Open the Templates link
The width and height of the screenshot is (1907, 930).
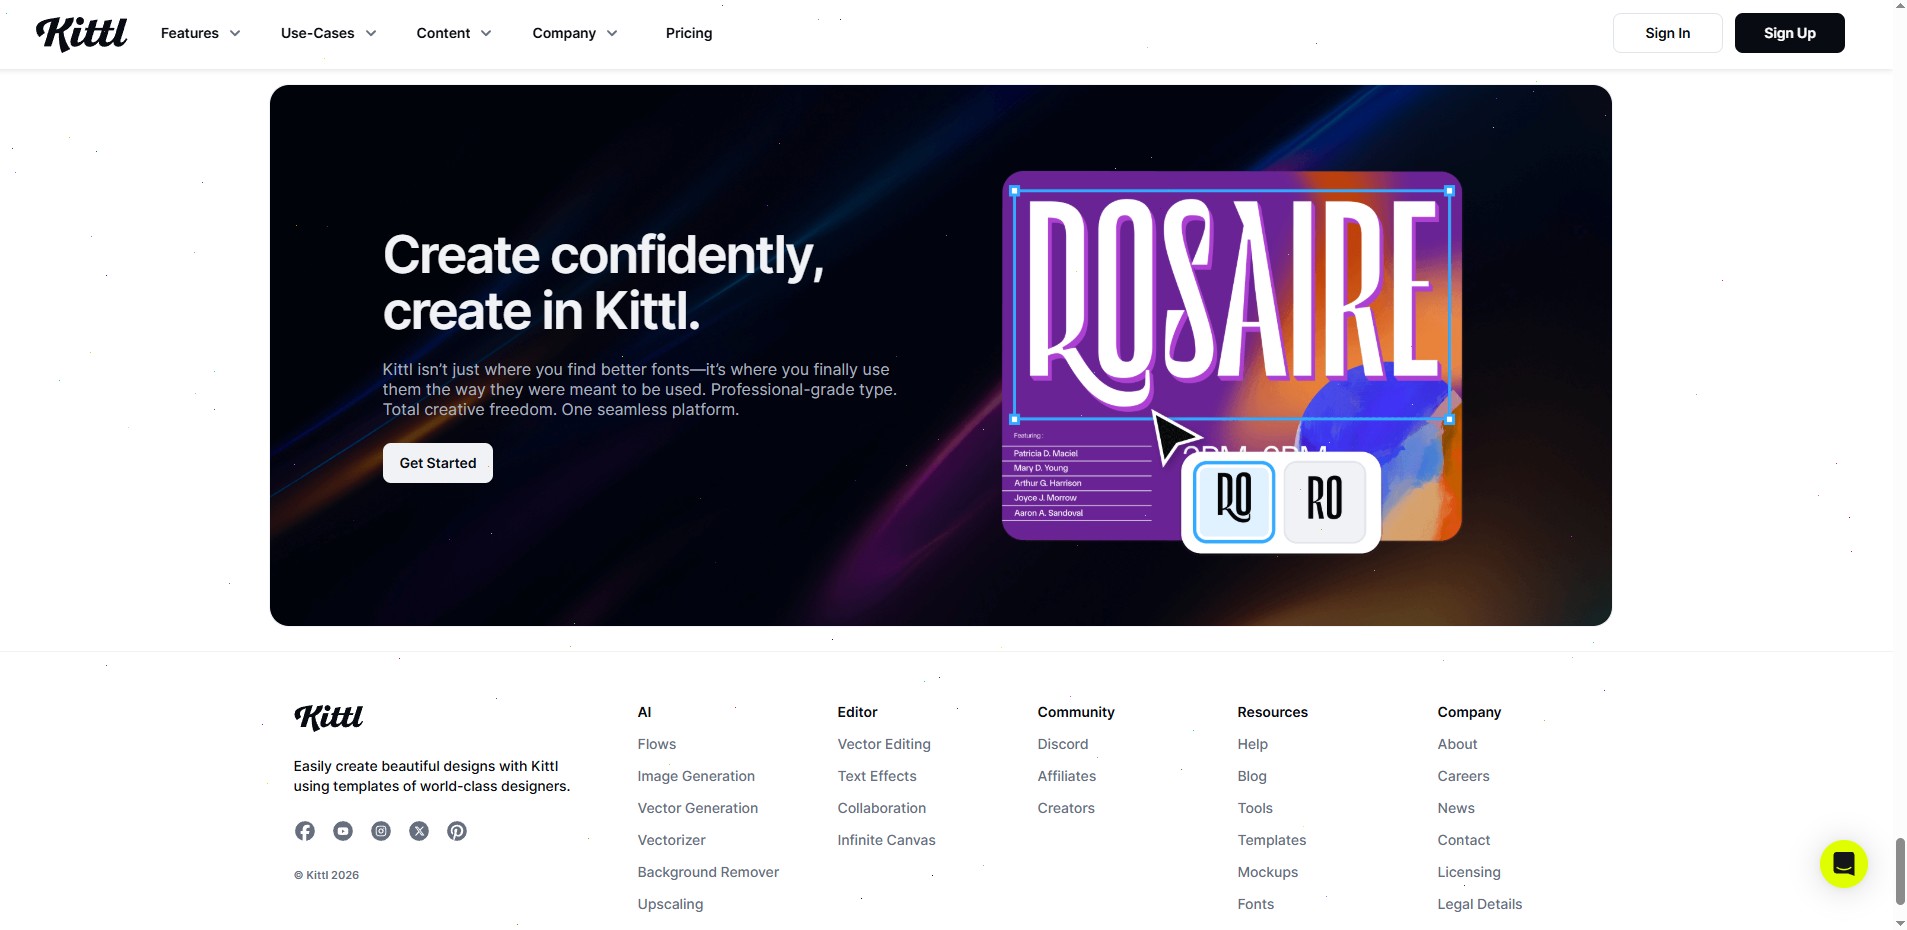(1272, 840)
